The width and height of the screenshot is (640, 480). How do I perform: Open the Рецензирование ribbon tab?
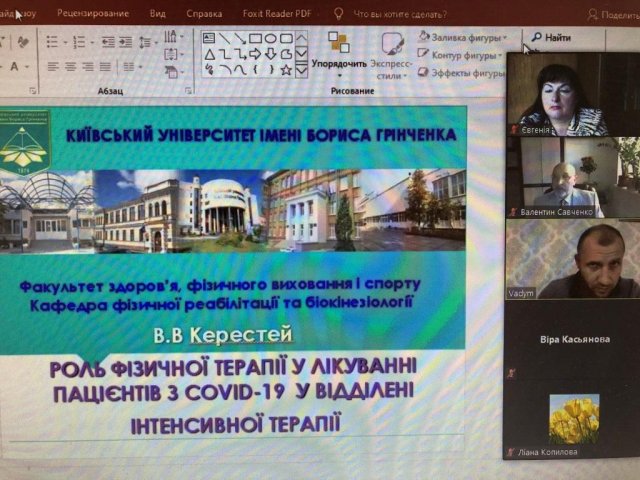(x=93, y=14)
